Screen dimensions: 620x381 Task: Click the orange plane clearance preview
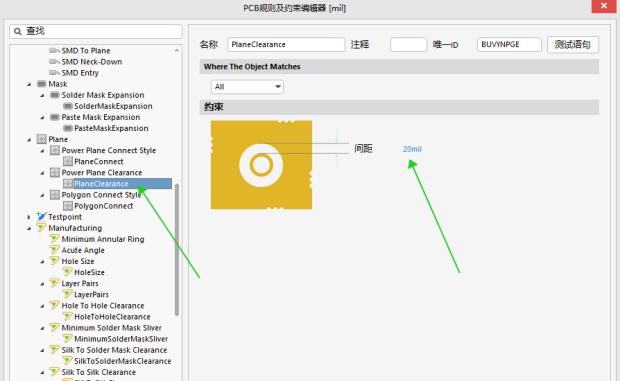(x=261, y=165)
